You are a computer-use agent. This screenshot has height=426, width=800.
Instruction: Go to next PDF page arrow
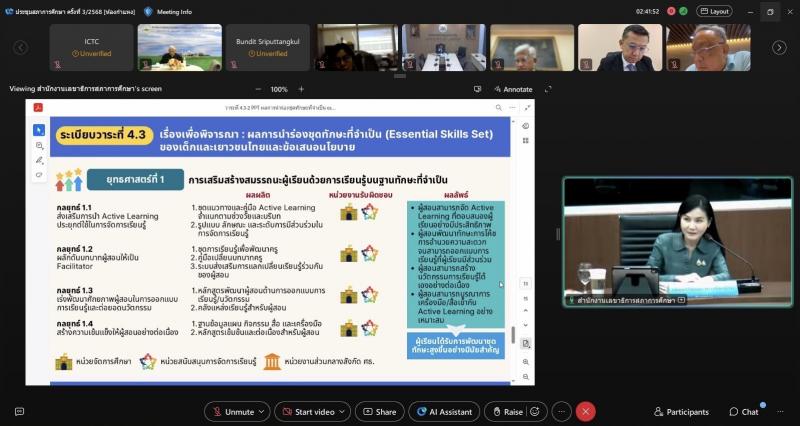pos(526,325)
